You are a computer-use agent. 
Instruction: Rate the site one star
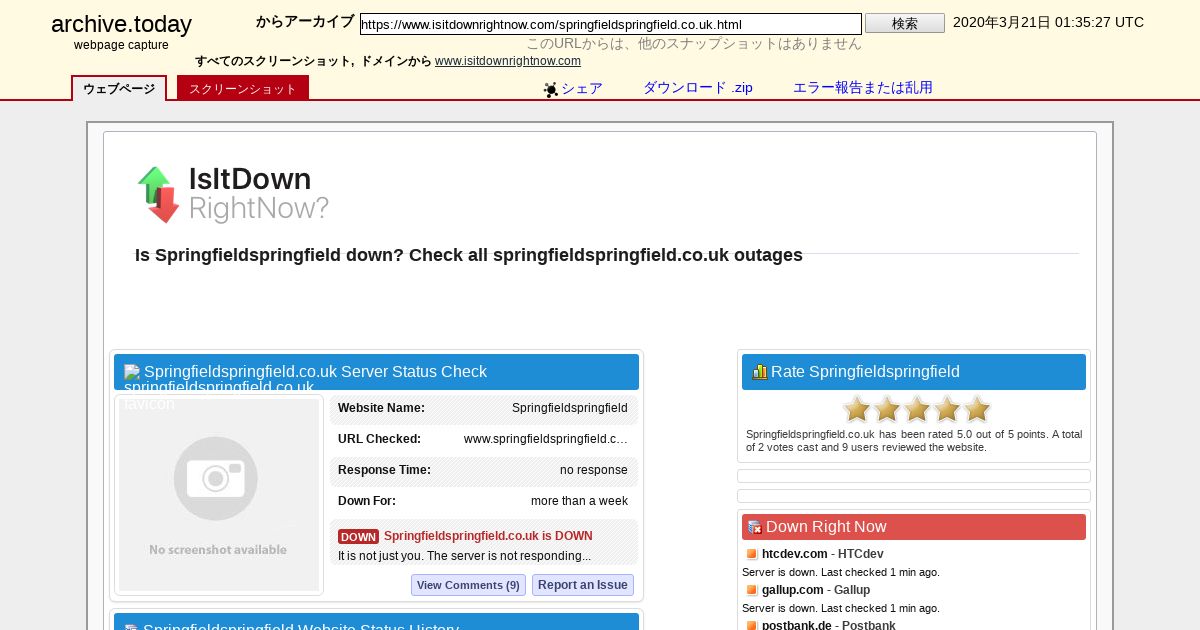coord(857,409)
